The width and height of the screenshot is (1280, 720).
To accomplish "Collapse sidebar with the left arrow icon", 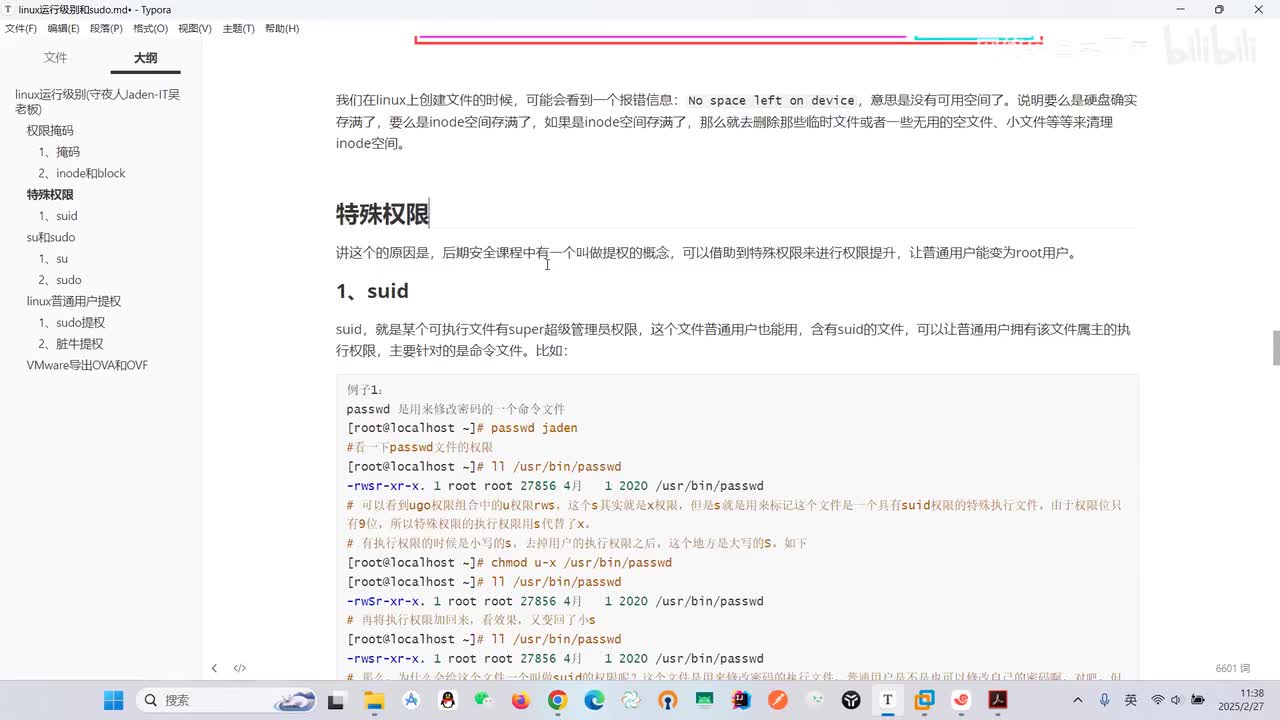I will 214,668.
